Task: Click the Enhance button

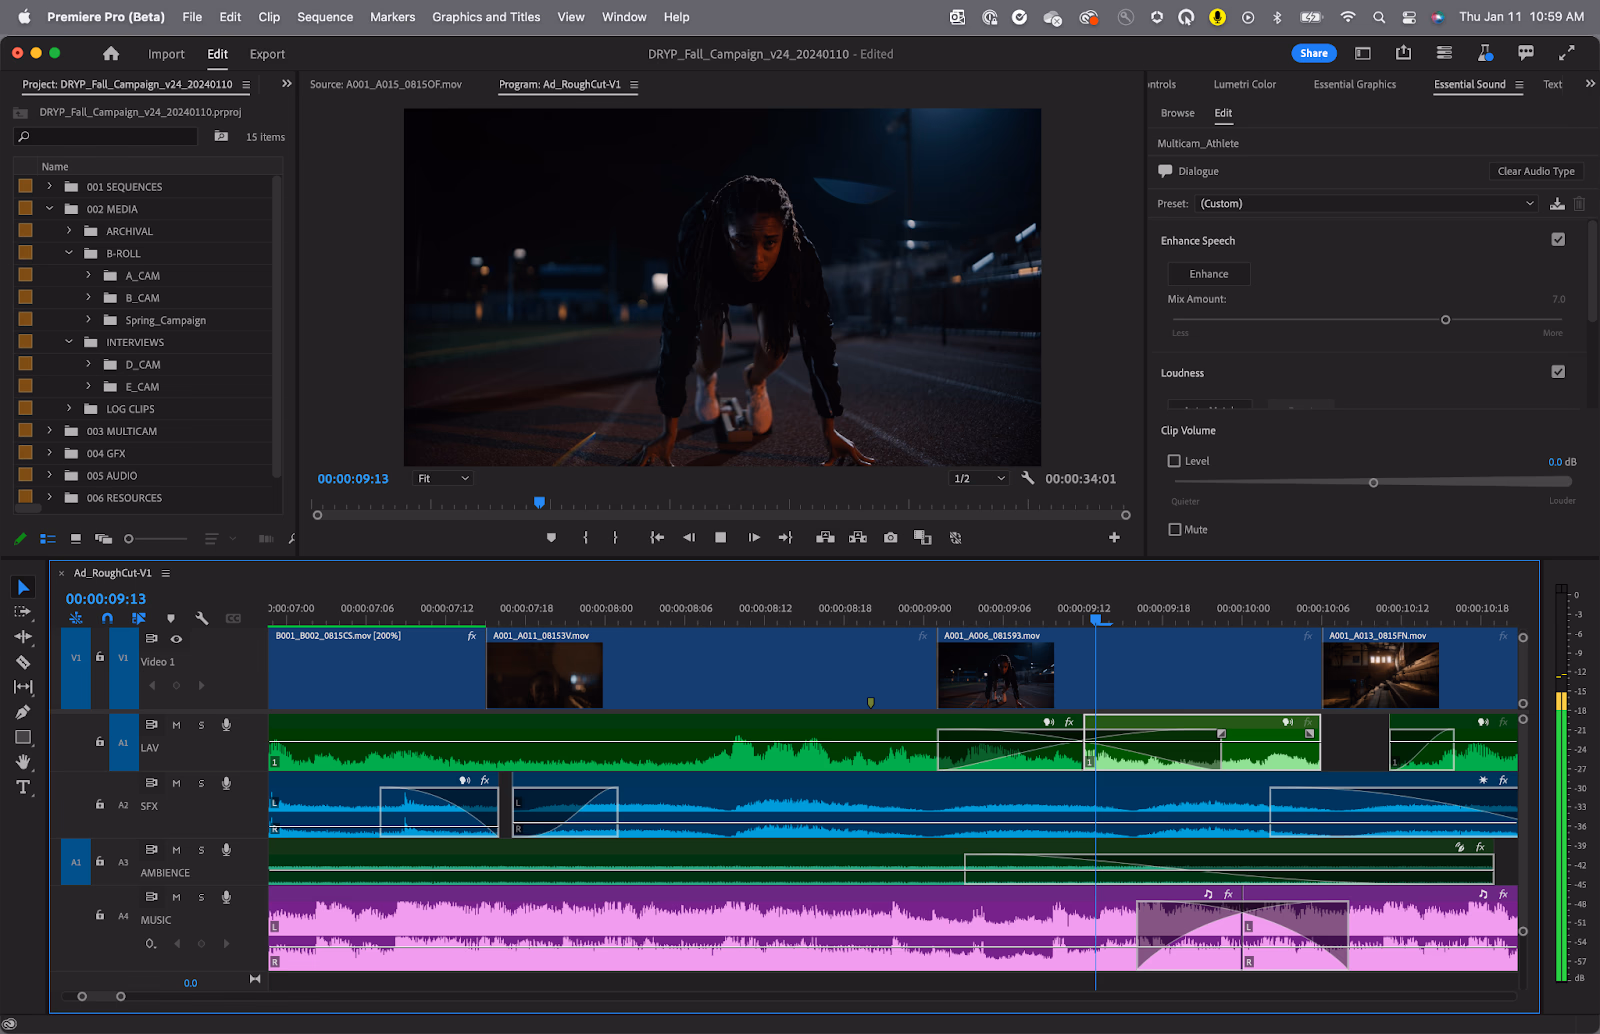Action: [1208, 273]
